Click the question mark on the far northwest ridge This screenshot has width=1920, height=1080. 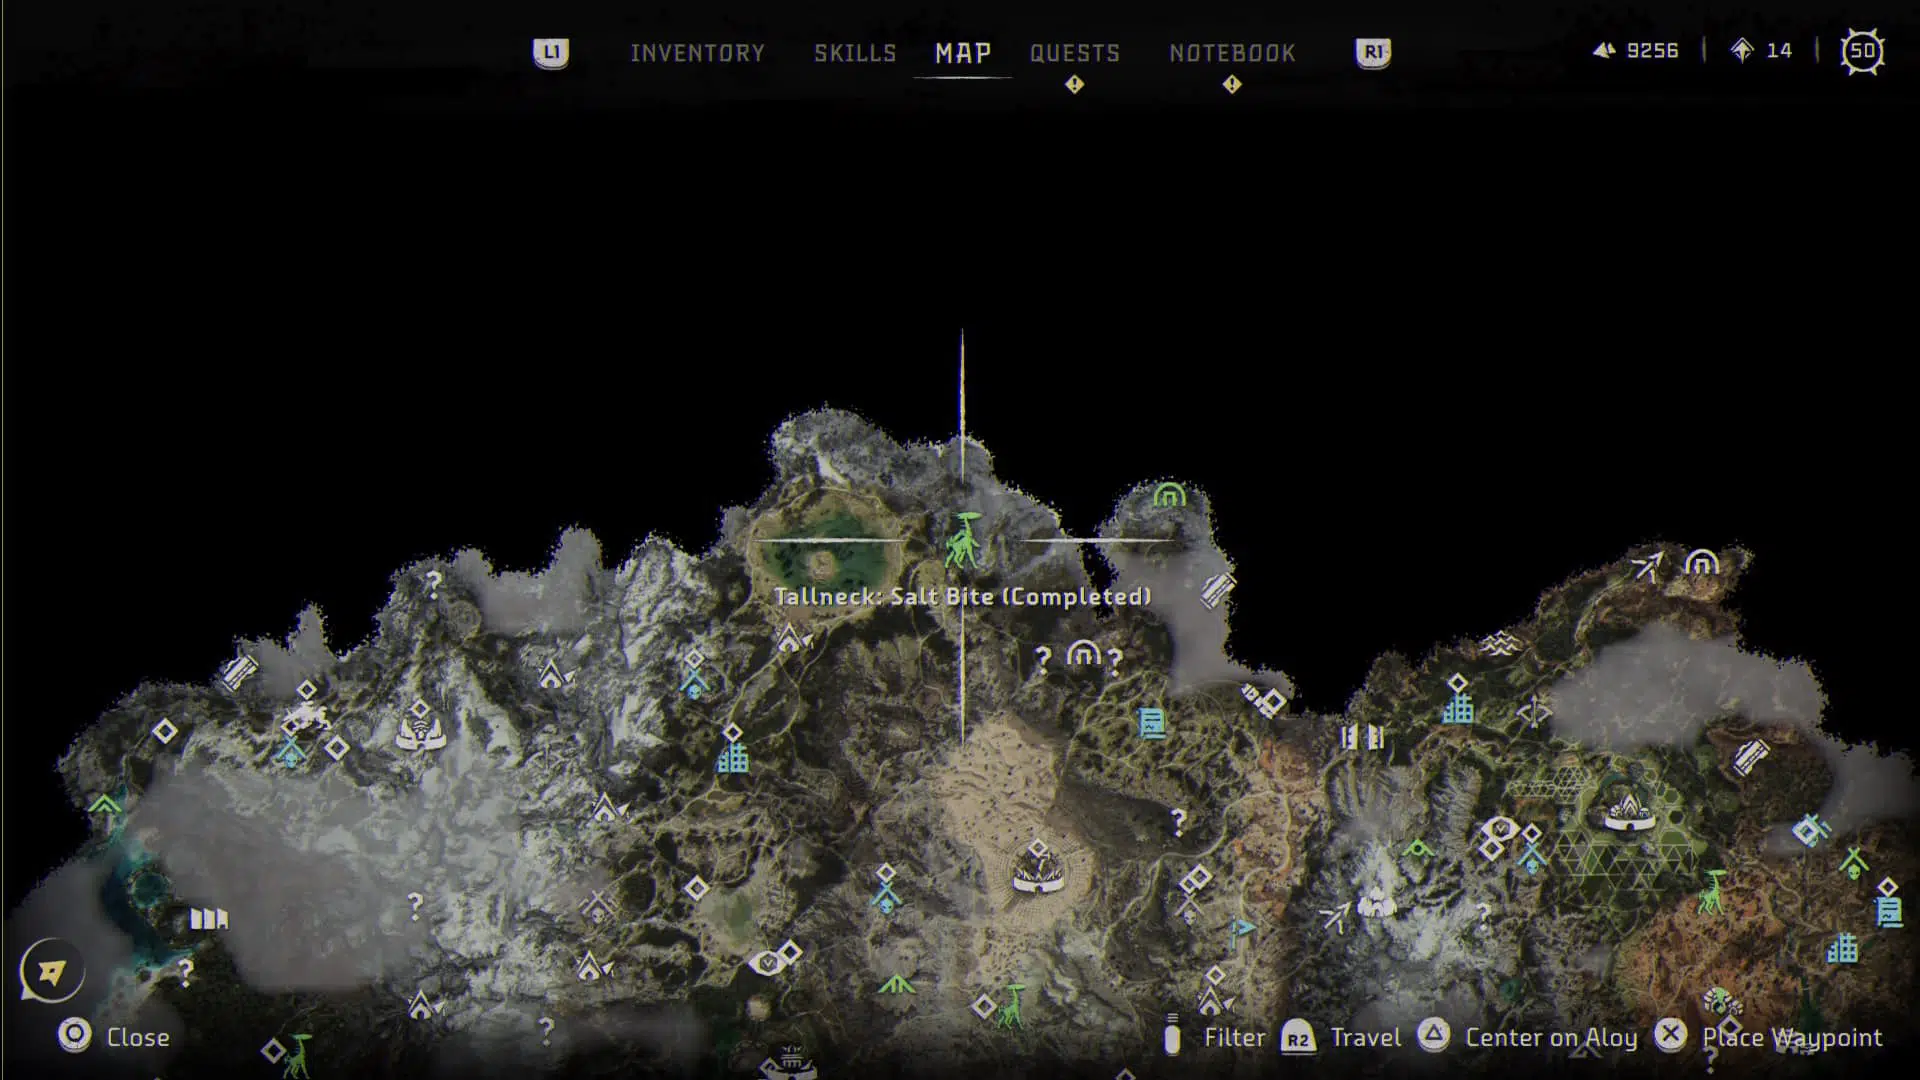[433, 584]
